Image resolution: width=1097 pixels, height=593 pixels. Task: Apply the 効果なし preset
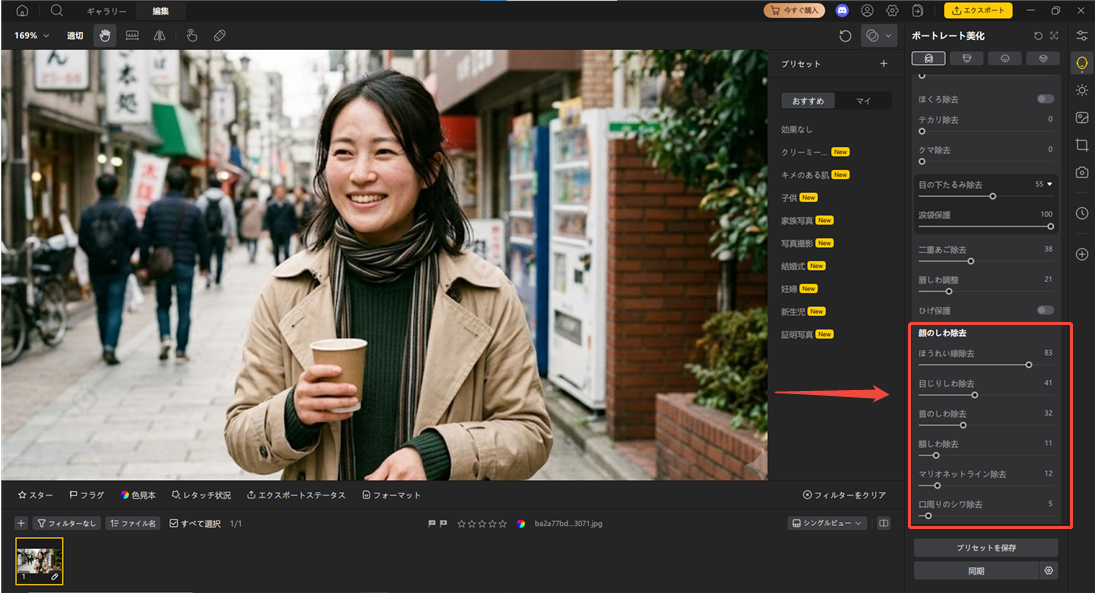tap(797, 129)
